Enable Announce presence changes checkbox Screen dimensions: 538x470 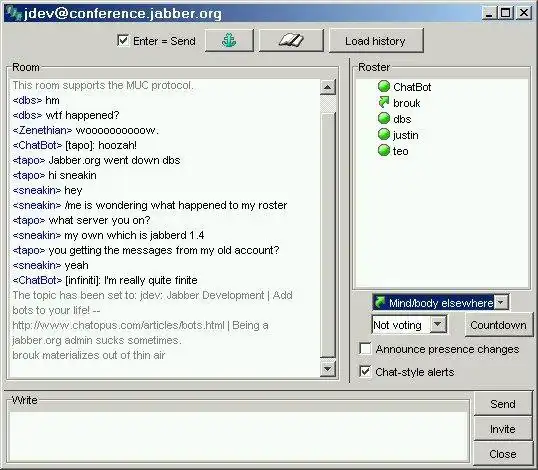click(x=365, y=349)
